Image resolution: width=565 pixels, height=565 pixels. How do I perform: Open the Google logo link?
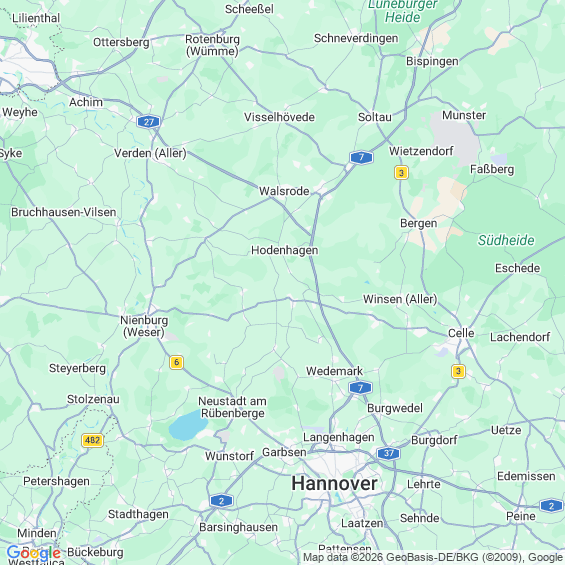pos(34,553)
